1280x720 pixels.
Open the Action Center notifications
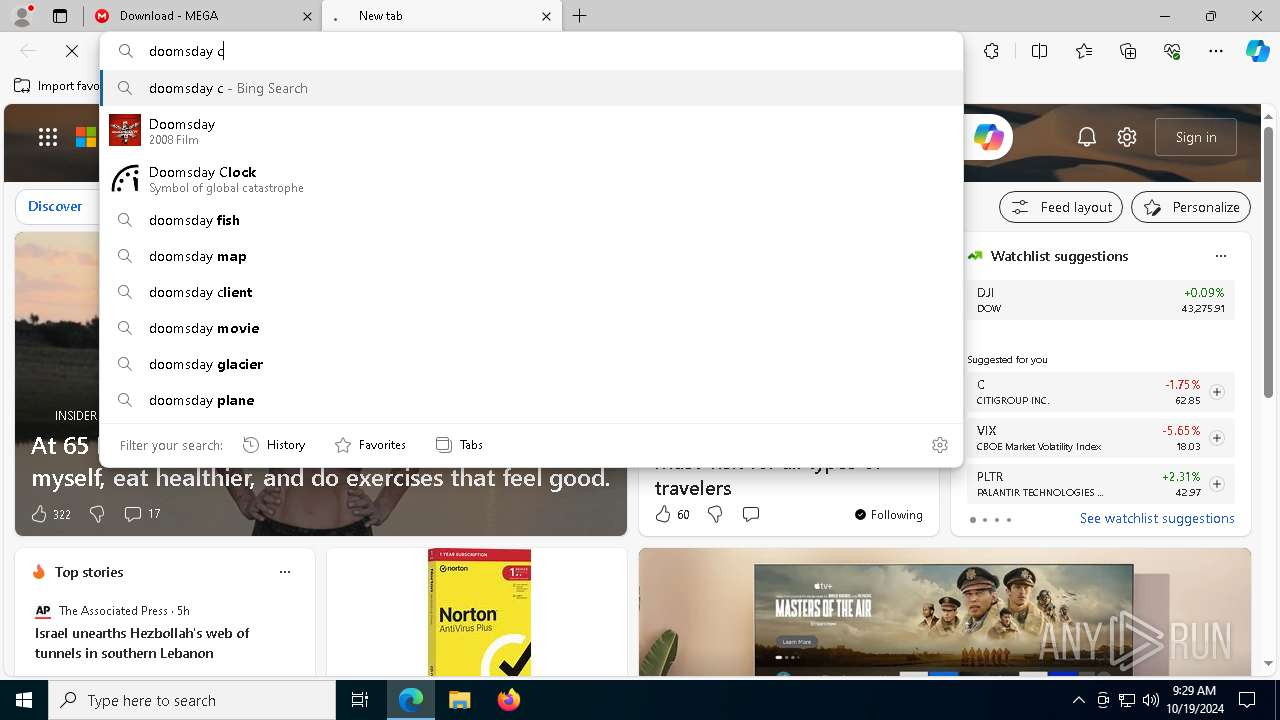1247,700
